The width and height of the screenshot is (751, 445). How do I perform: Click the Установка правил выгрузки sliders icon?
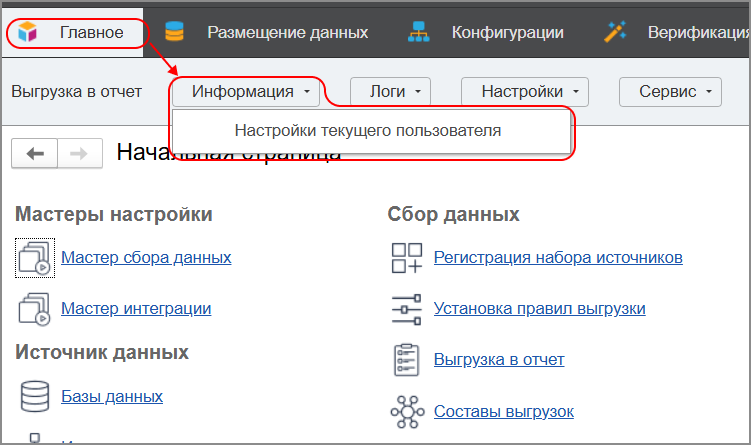click(406, 309)
